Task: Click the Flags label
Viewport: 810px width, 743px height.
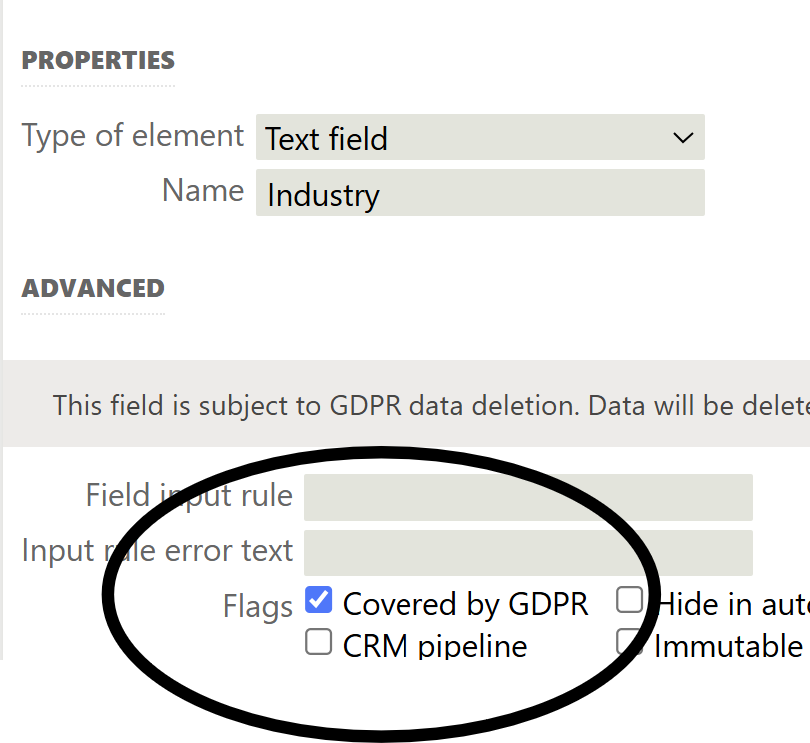Action: [258, 606]
